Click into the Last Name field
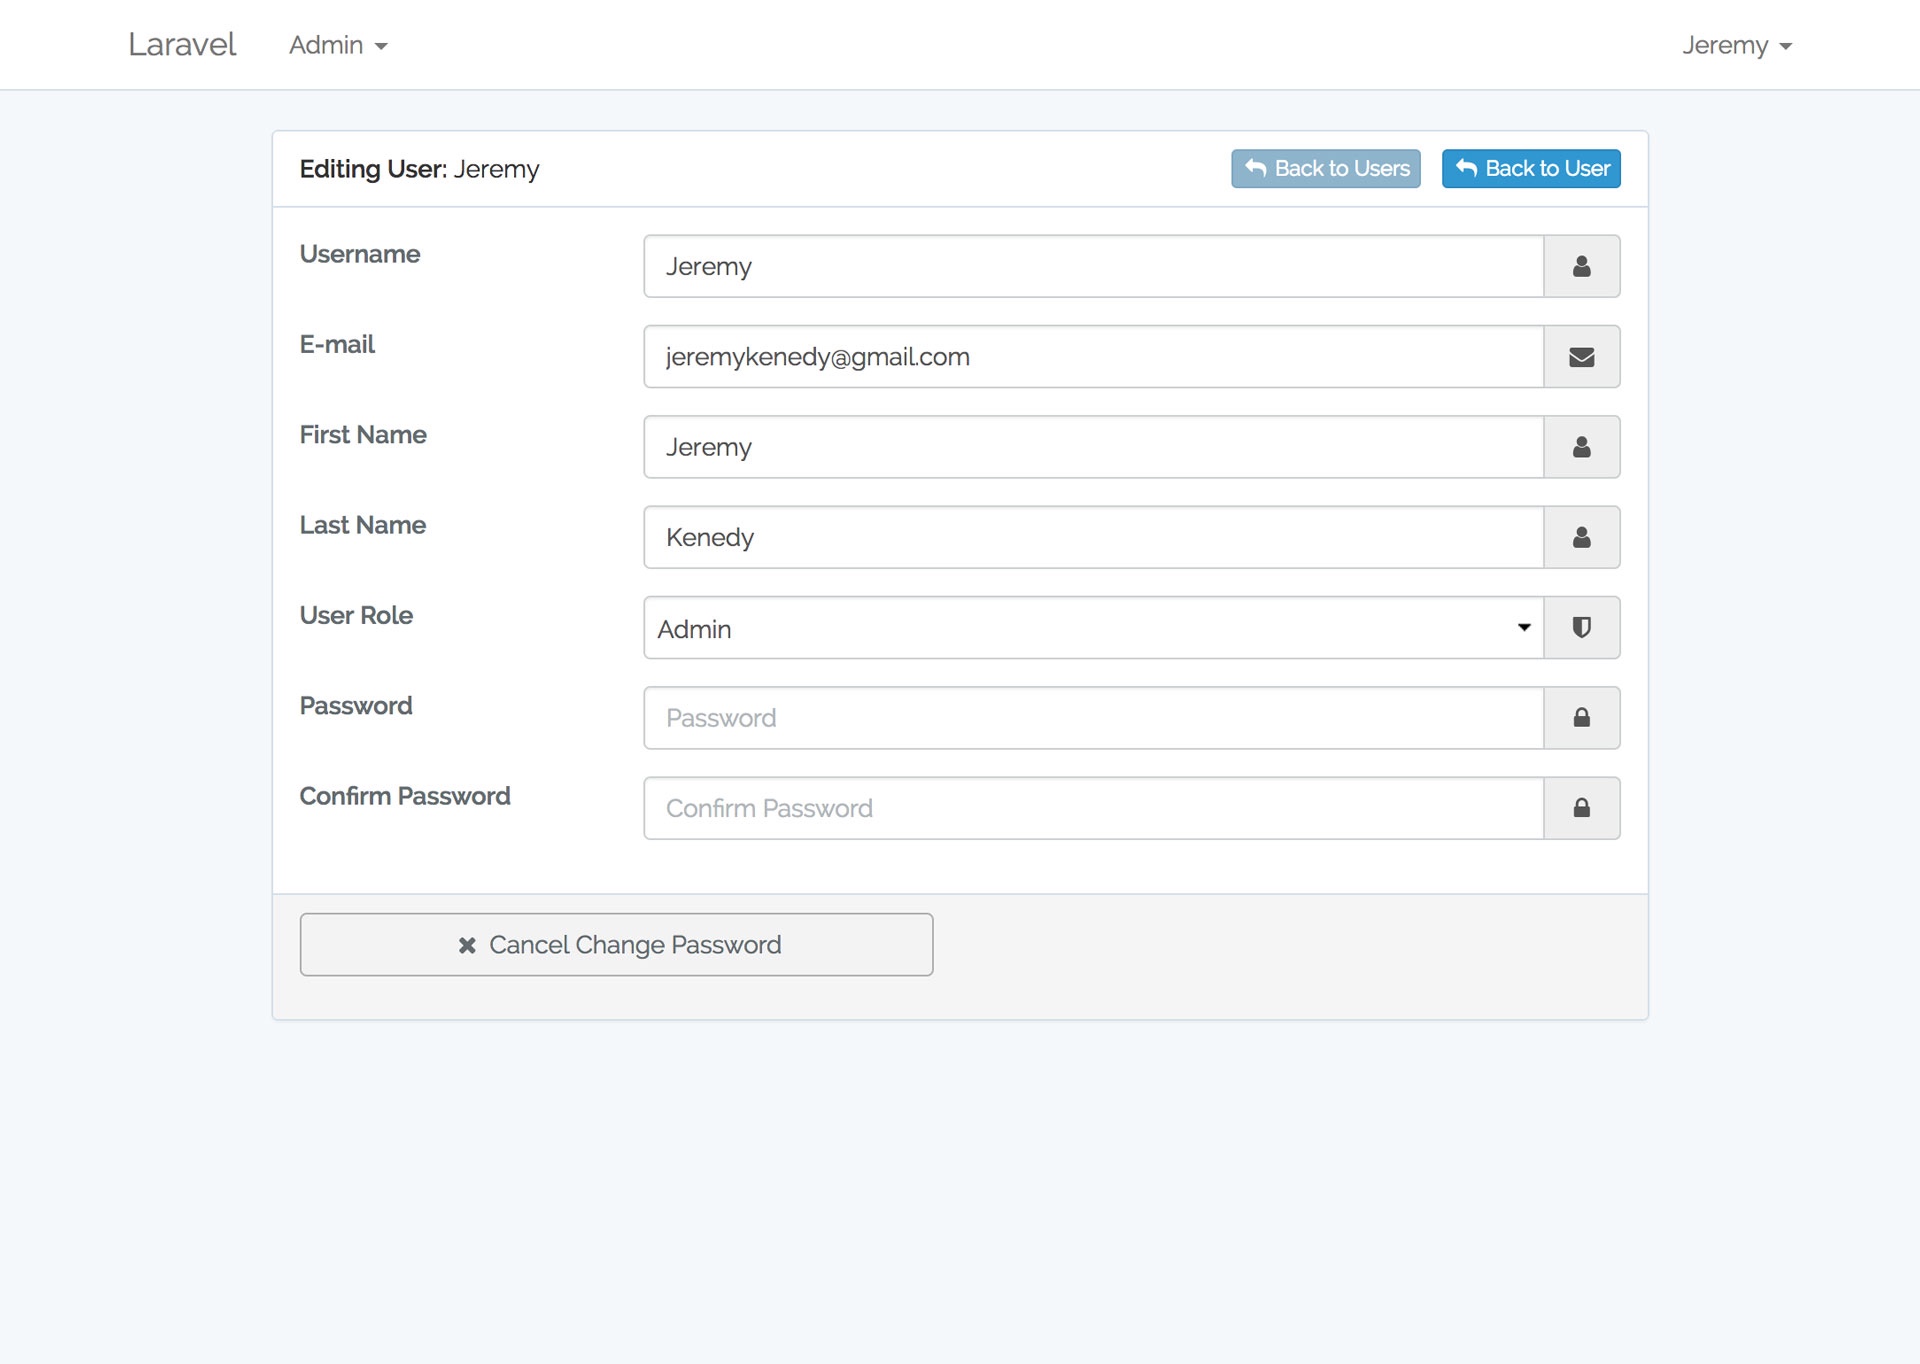The image size is (1920, 1364). [x=1093, y=537]
